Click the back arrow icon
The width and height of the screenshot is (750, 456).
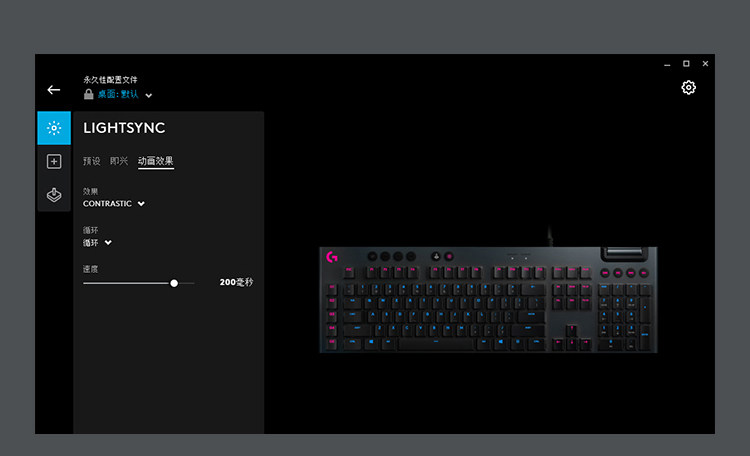coord(54,90)
